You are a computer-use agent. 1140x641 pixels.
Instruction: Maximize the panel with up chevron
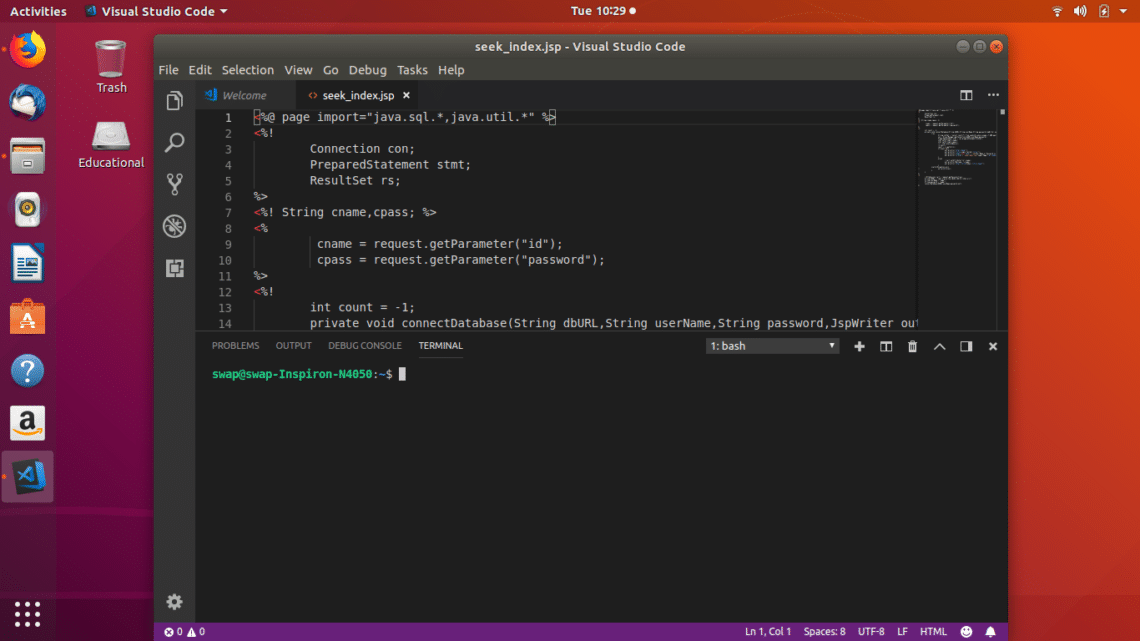(939, 347)
